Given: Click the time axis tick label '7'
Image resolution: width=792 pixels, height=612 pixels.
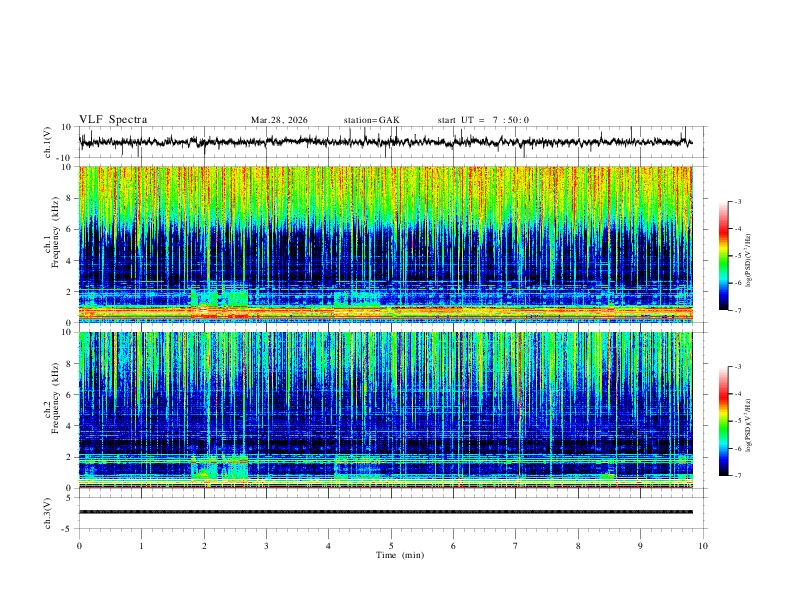Looking at the screenshot, I should [516, 546].
